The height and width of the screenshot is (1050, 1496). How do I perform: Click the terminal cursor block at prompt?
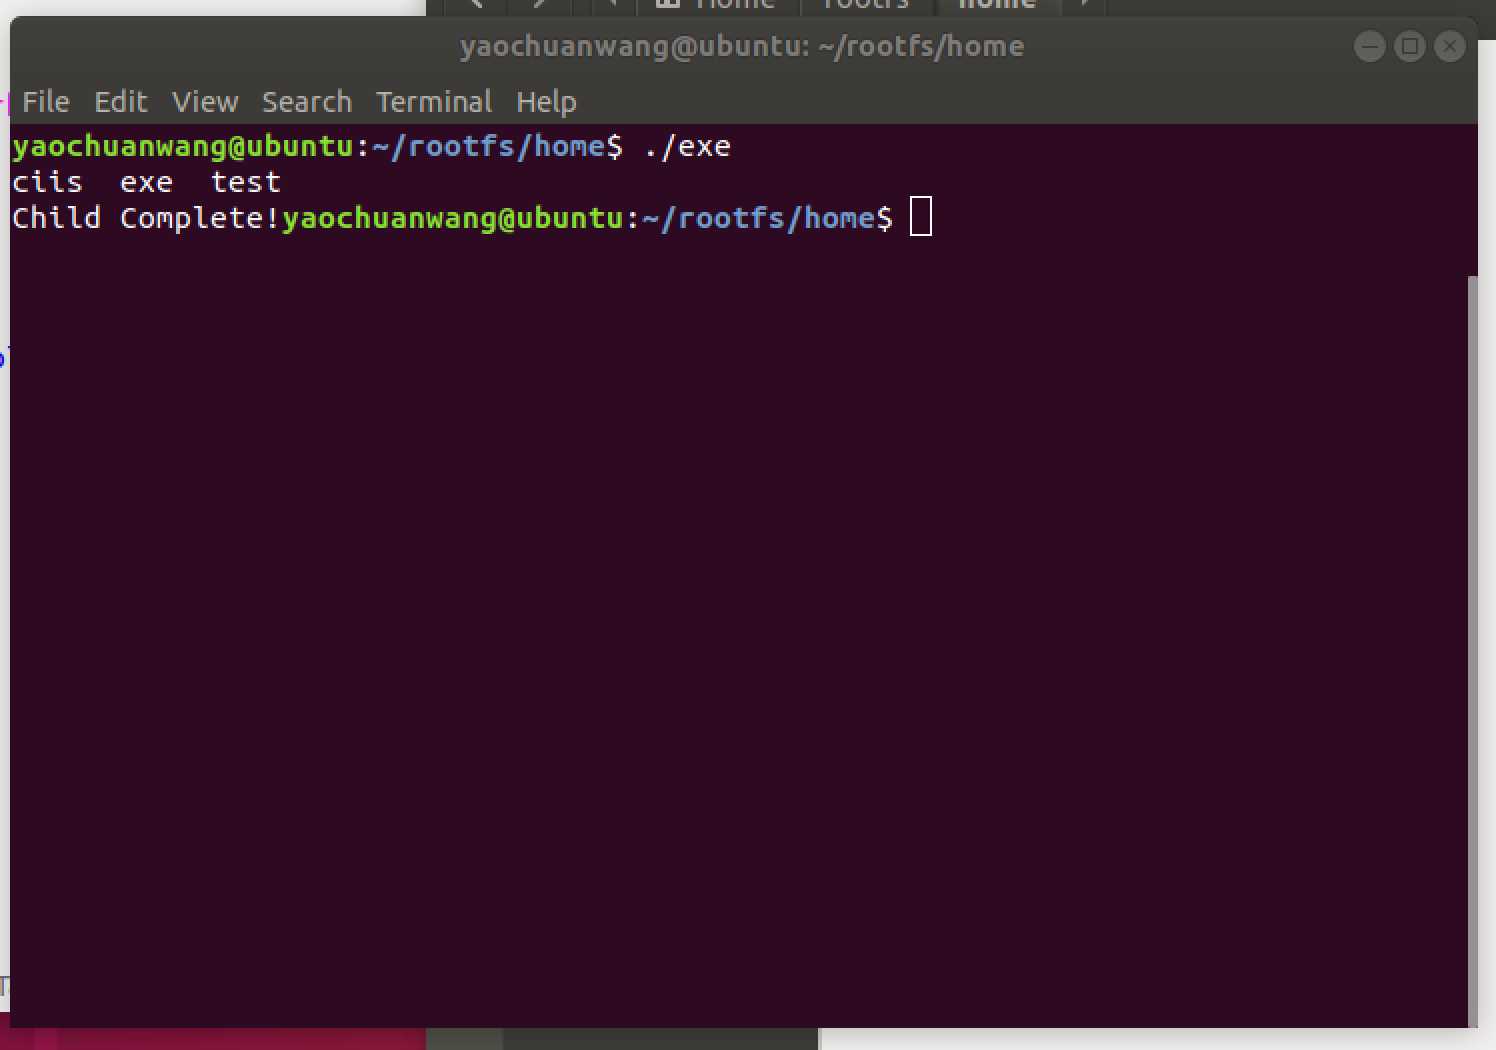click(921, 217)
